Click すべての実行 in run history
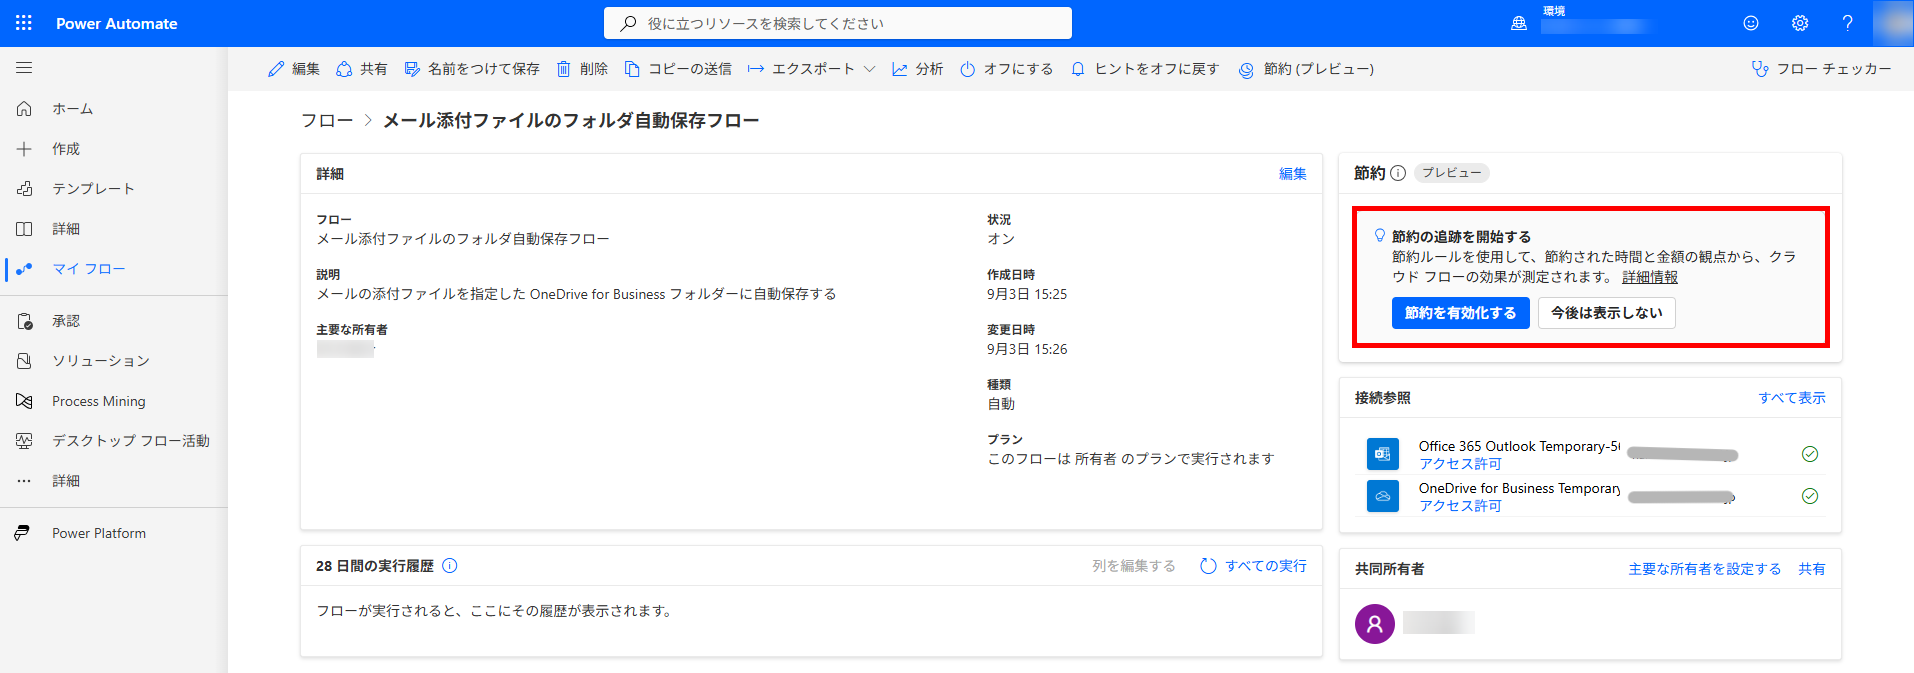The image size is (1914, 673). point(1253,566)
